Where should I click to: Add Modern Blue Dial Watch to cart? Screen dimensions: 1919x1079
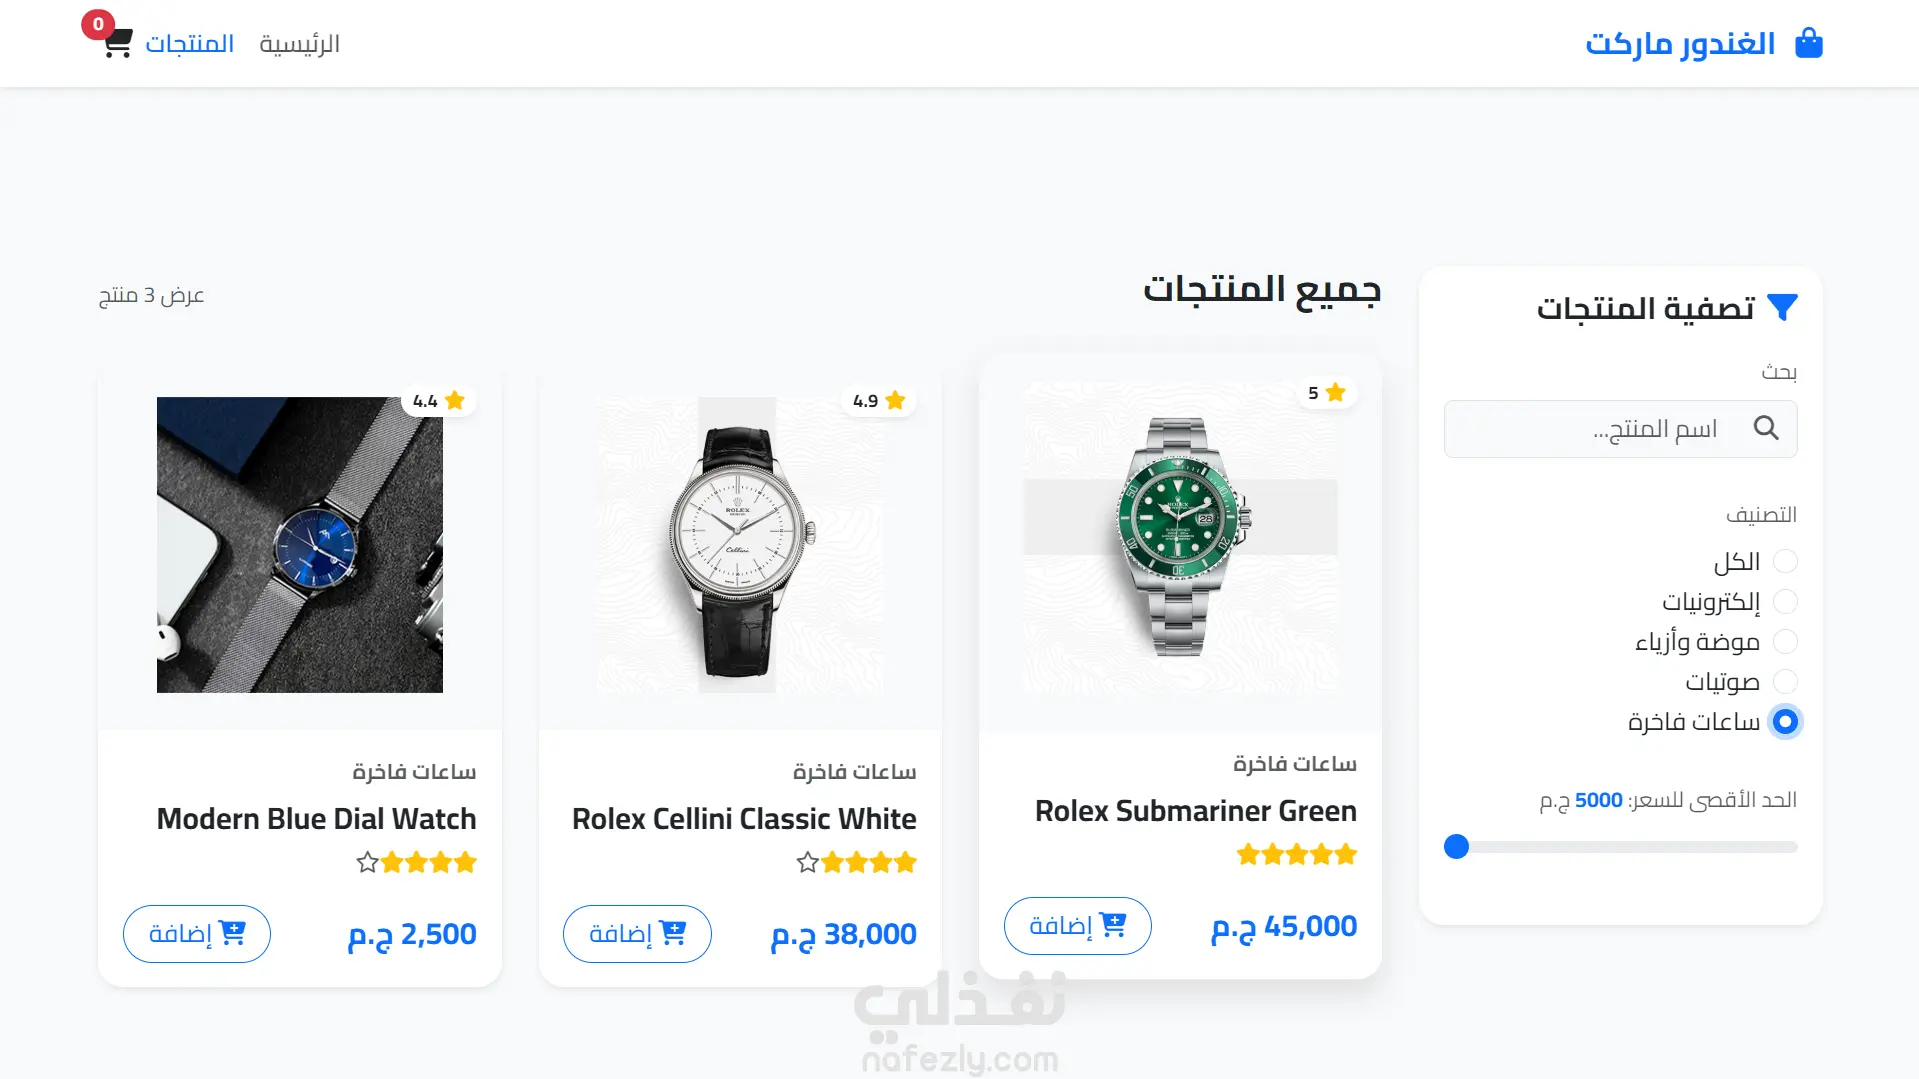pos(196,933)
